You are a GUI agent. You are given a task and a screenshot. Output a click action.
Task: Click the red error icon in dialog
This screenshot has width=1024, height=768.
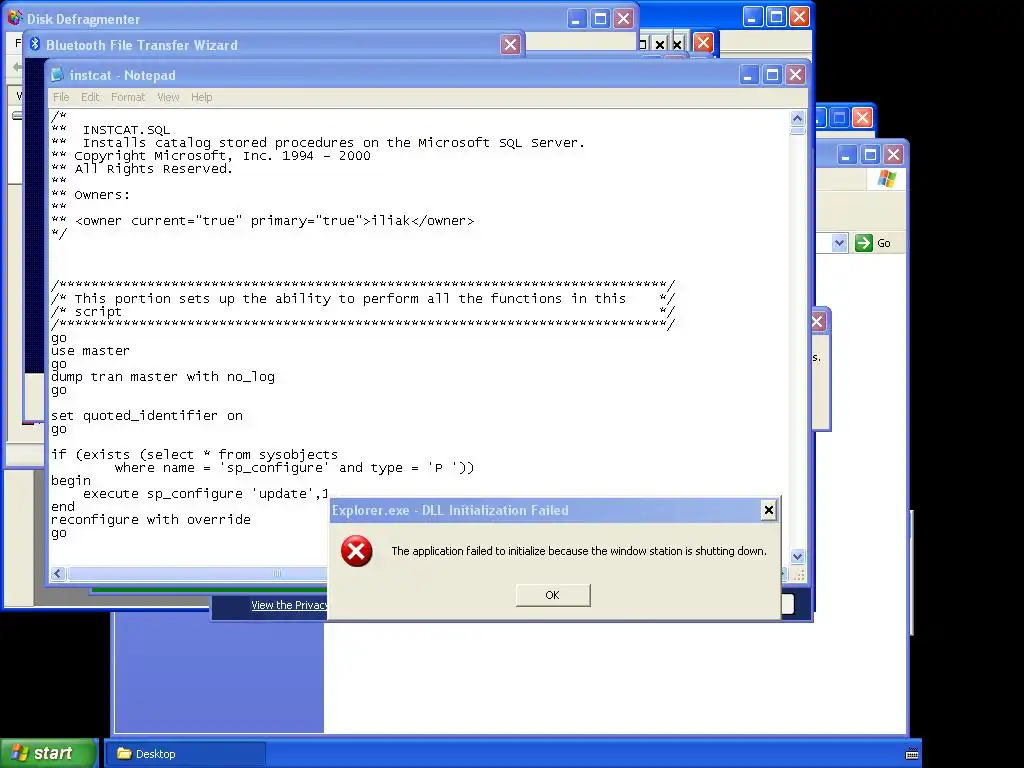coord(357,551)
